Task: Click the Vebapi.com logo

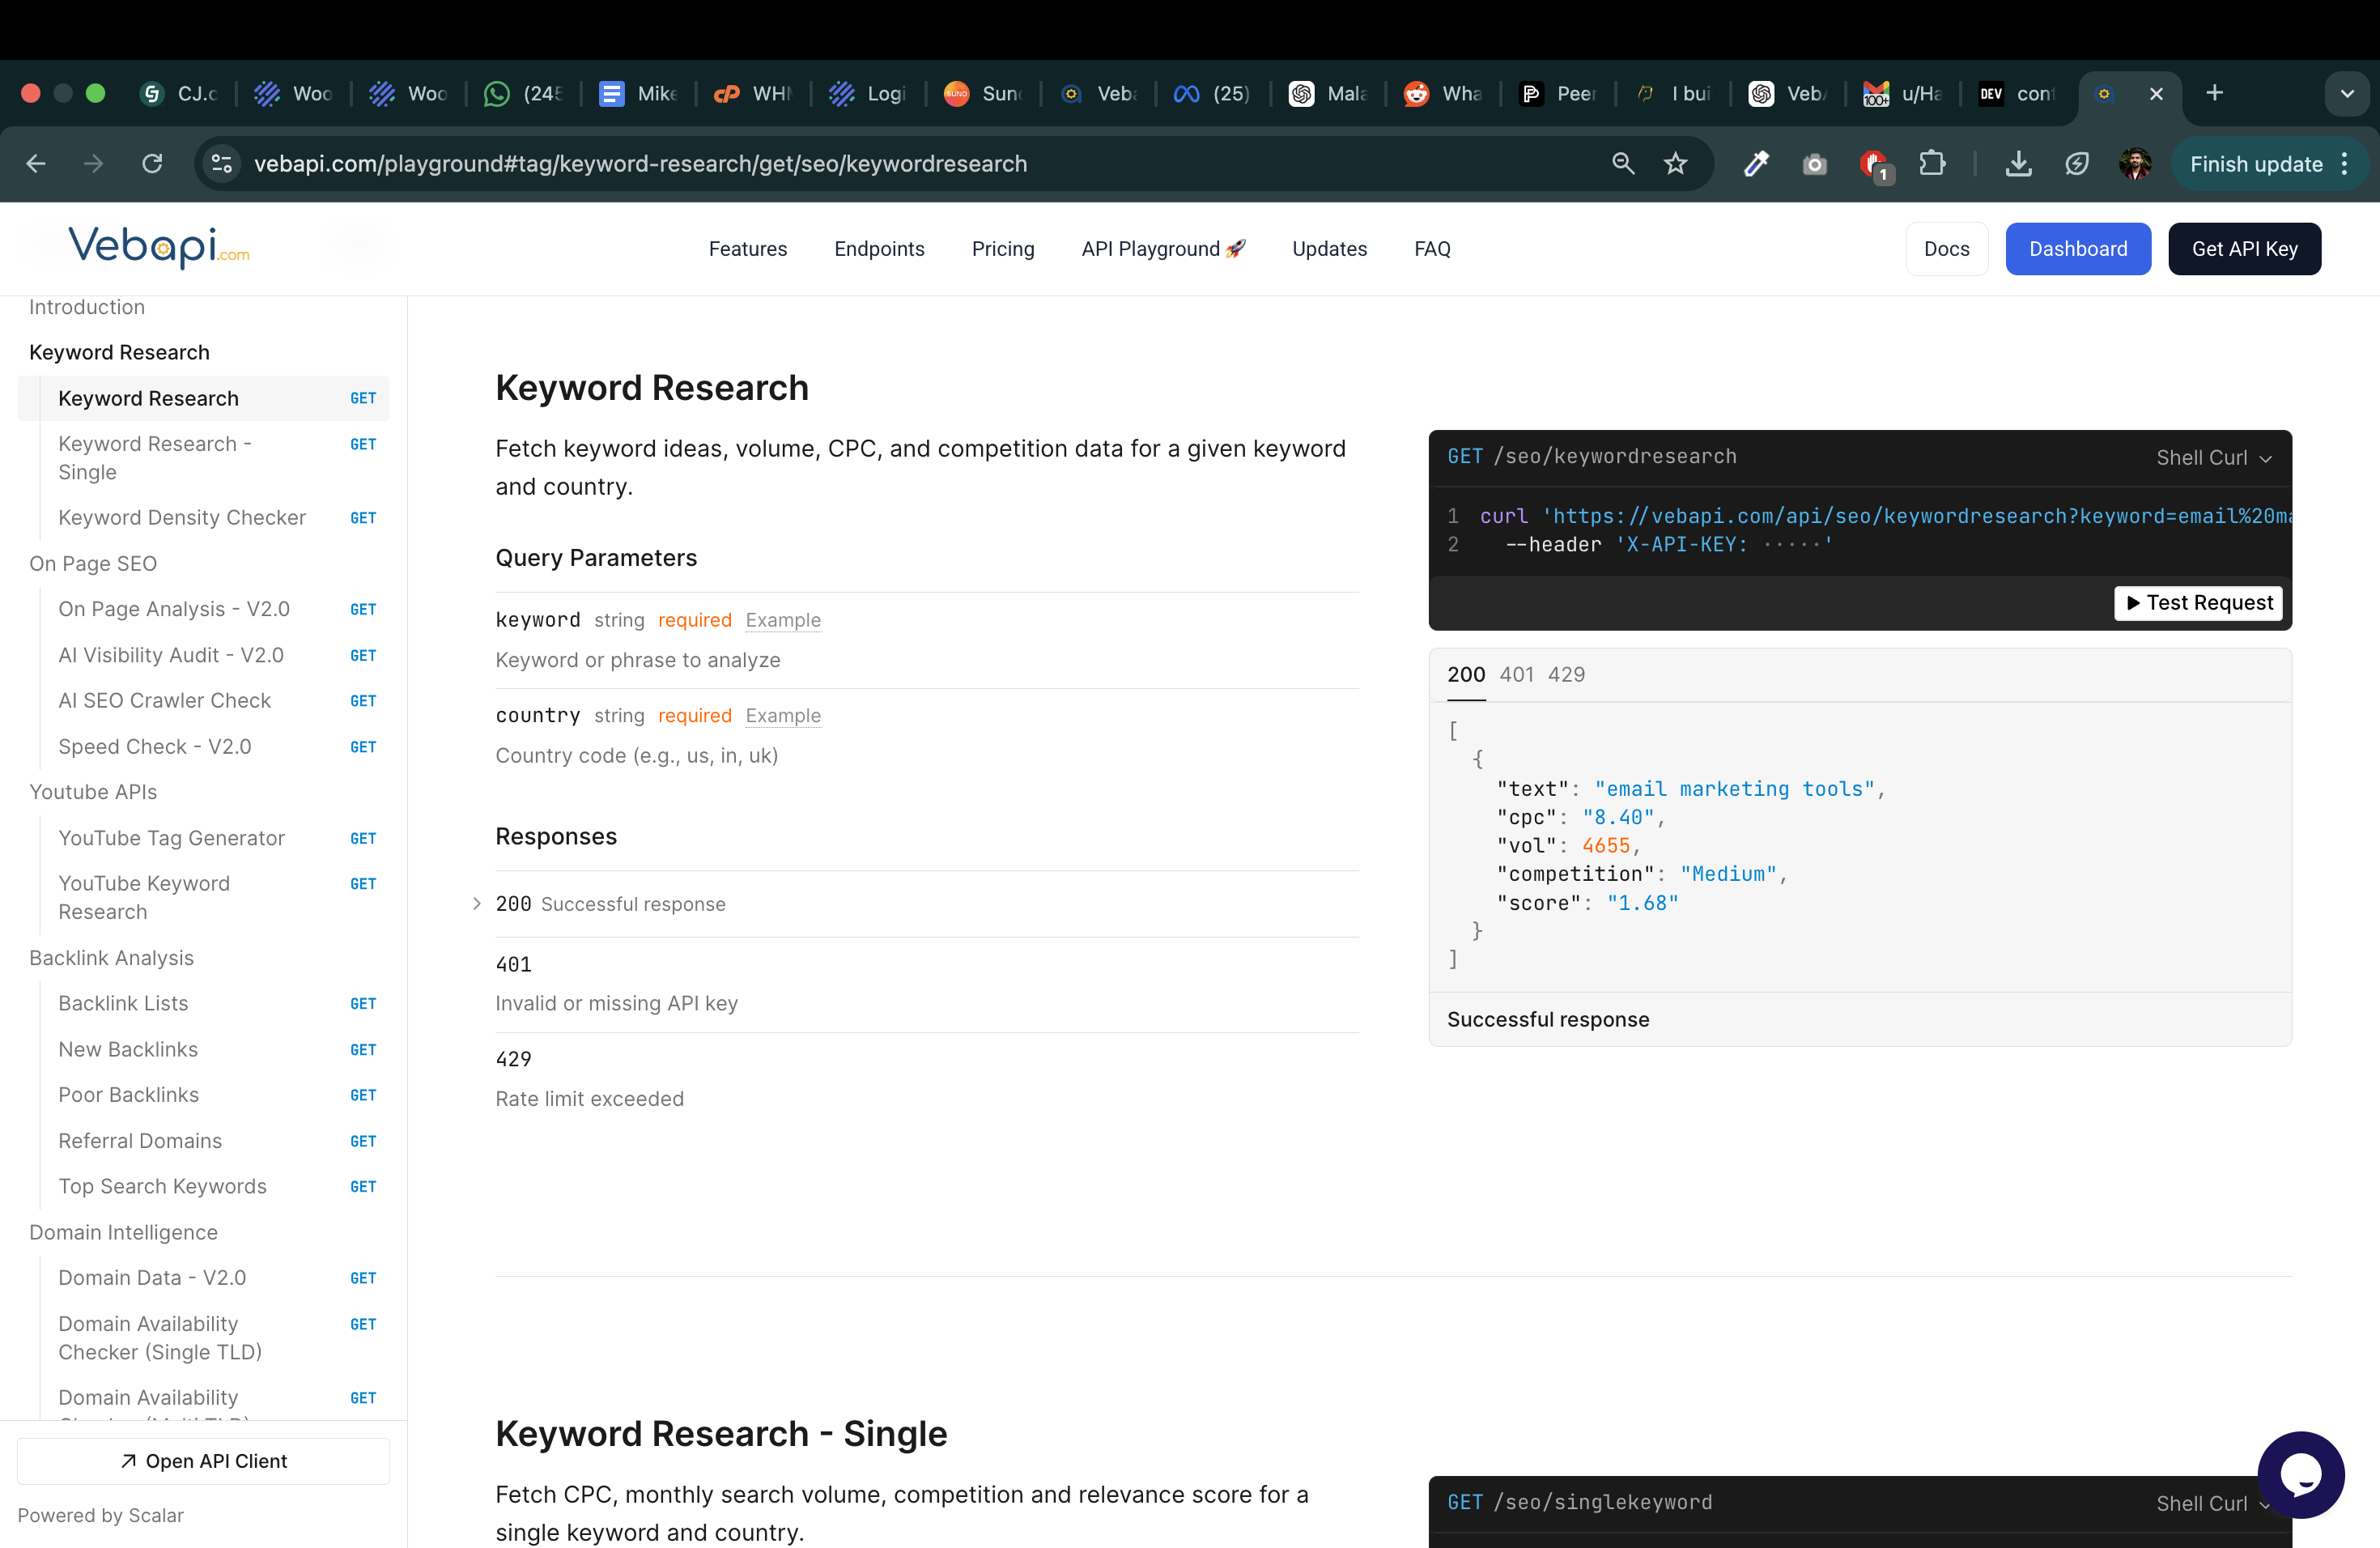Action: [x=156, y=246]
